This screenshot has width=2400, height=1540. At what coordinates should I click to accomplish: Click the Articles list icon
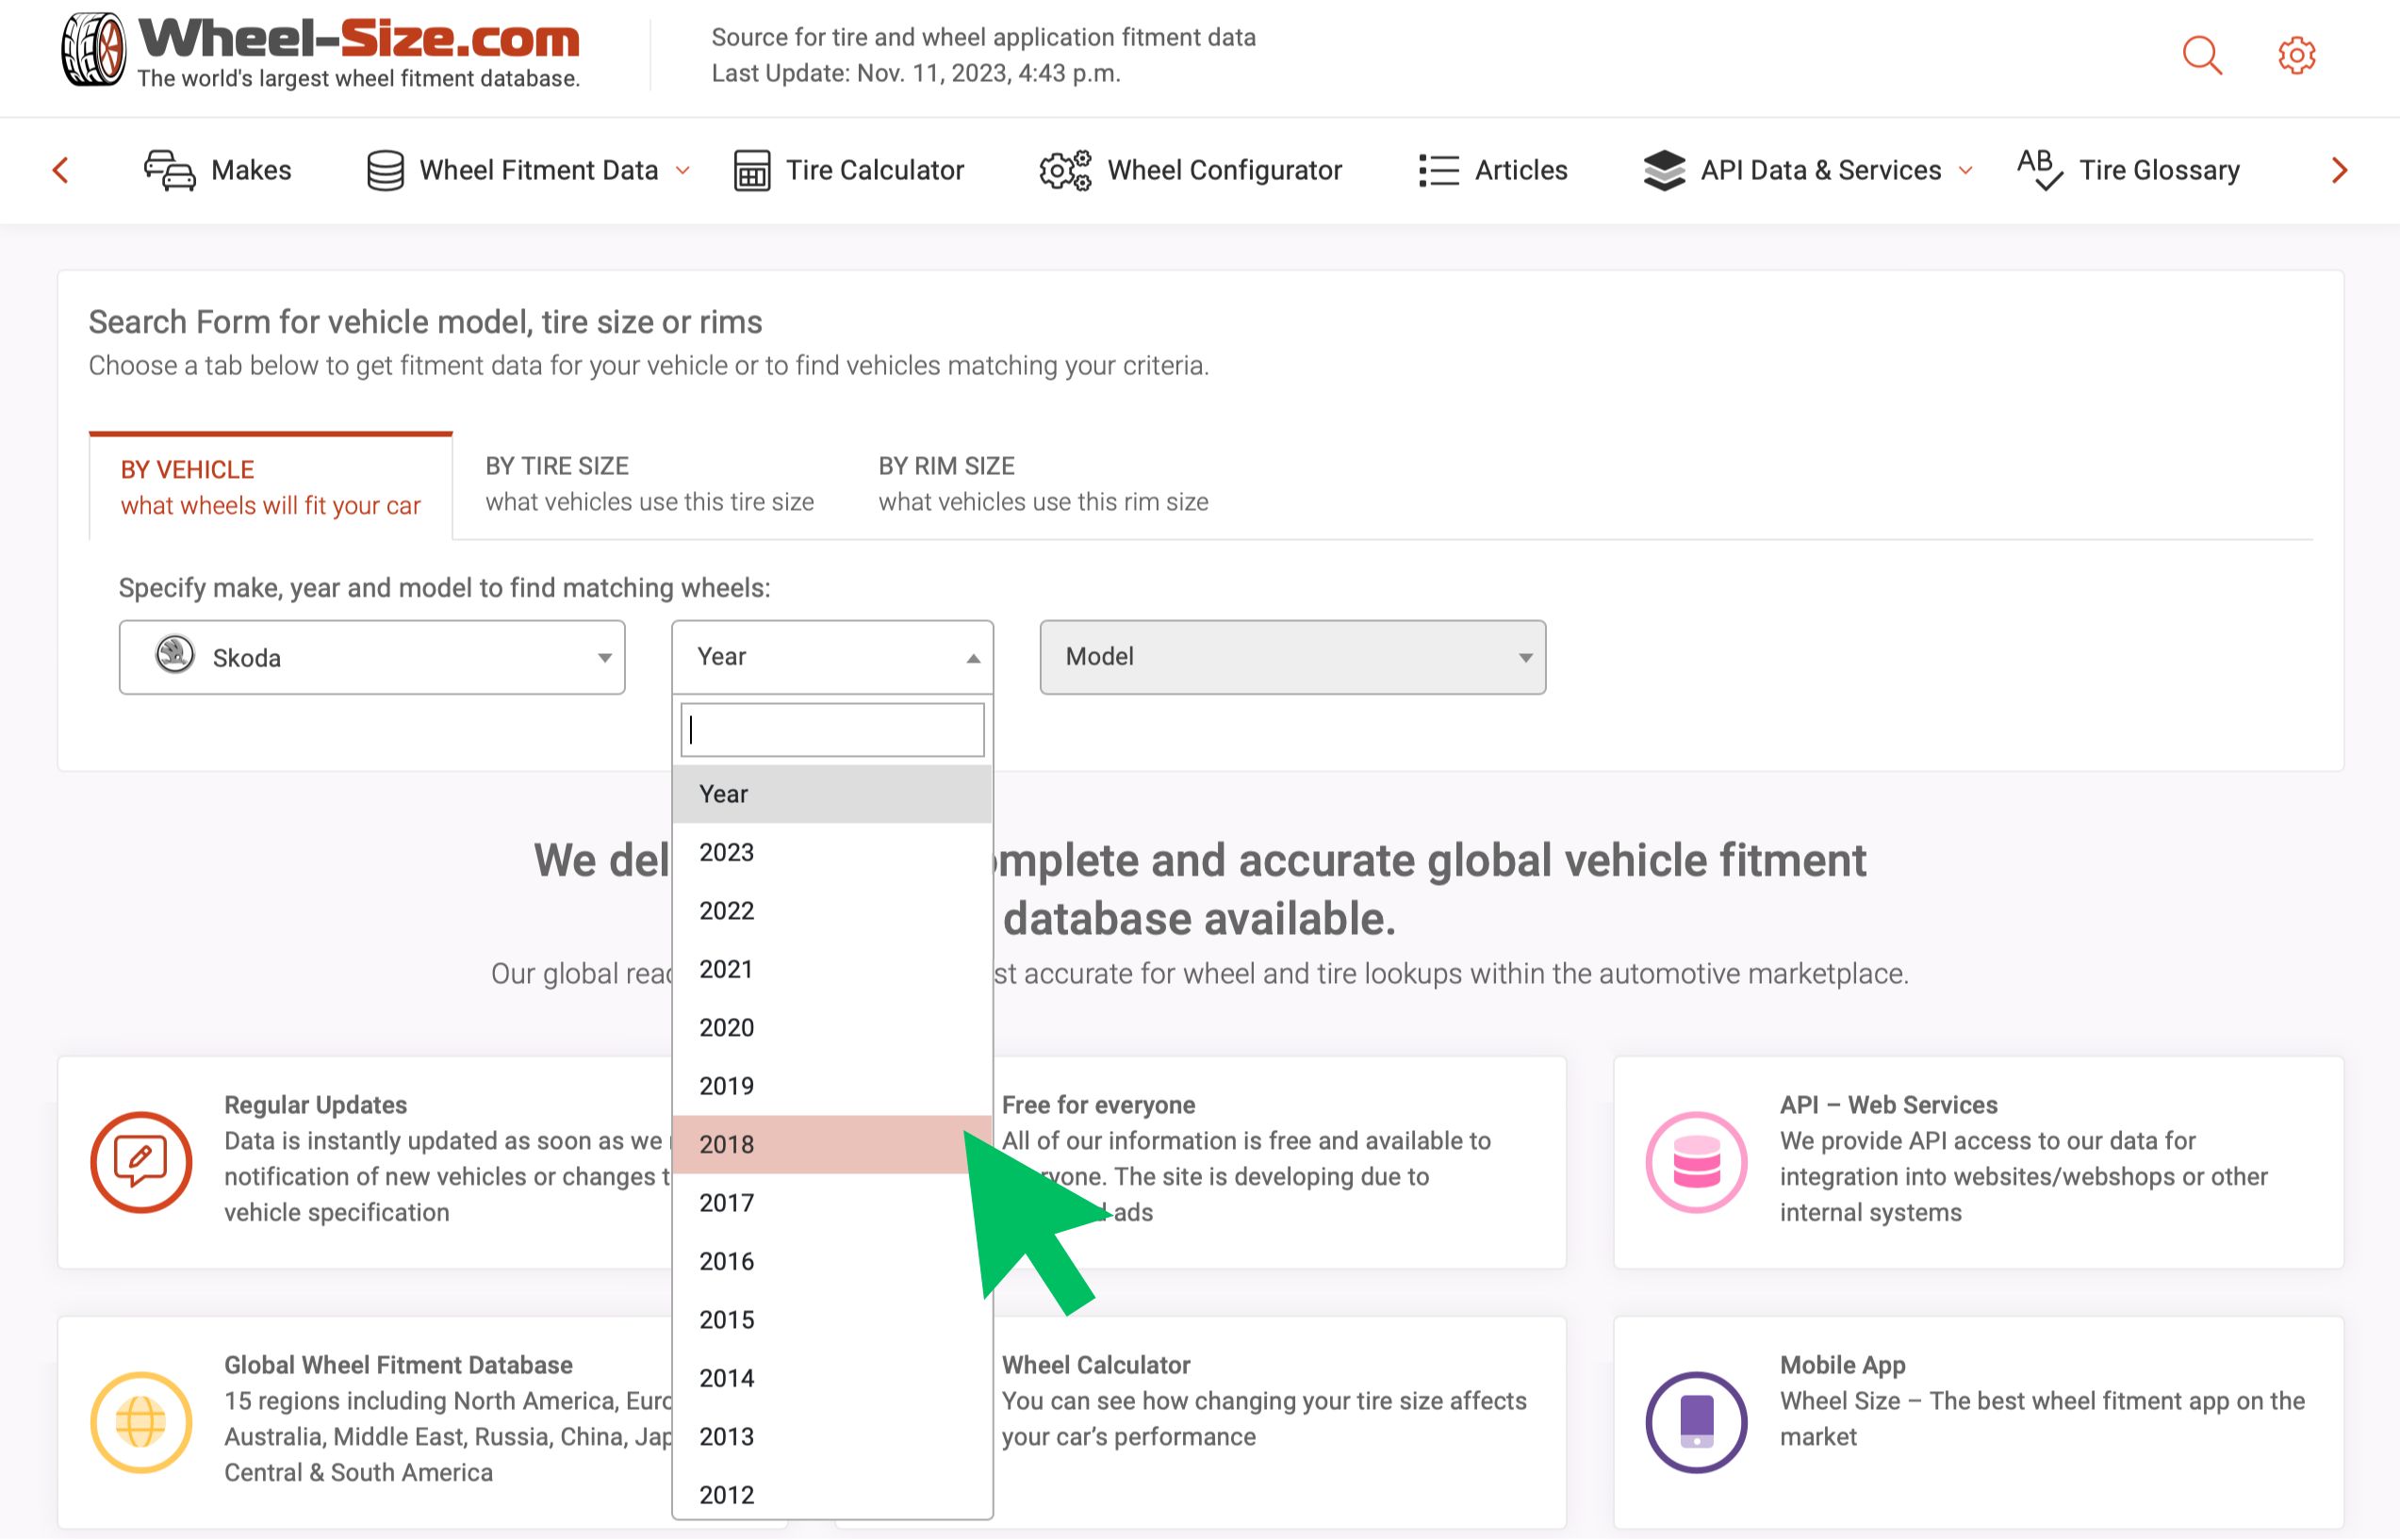1439,170
